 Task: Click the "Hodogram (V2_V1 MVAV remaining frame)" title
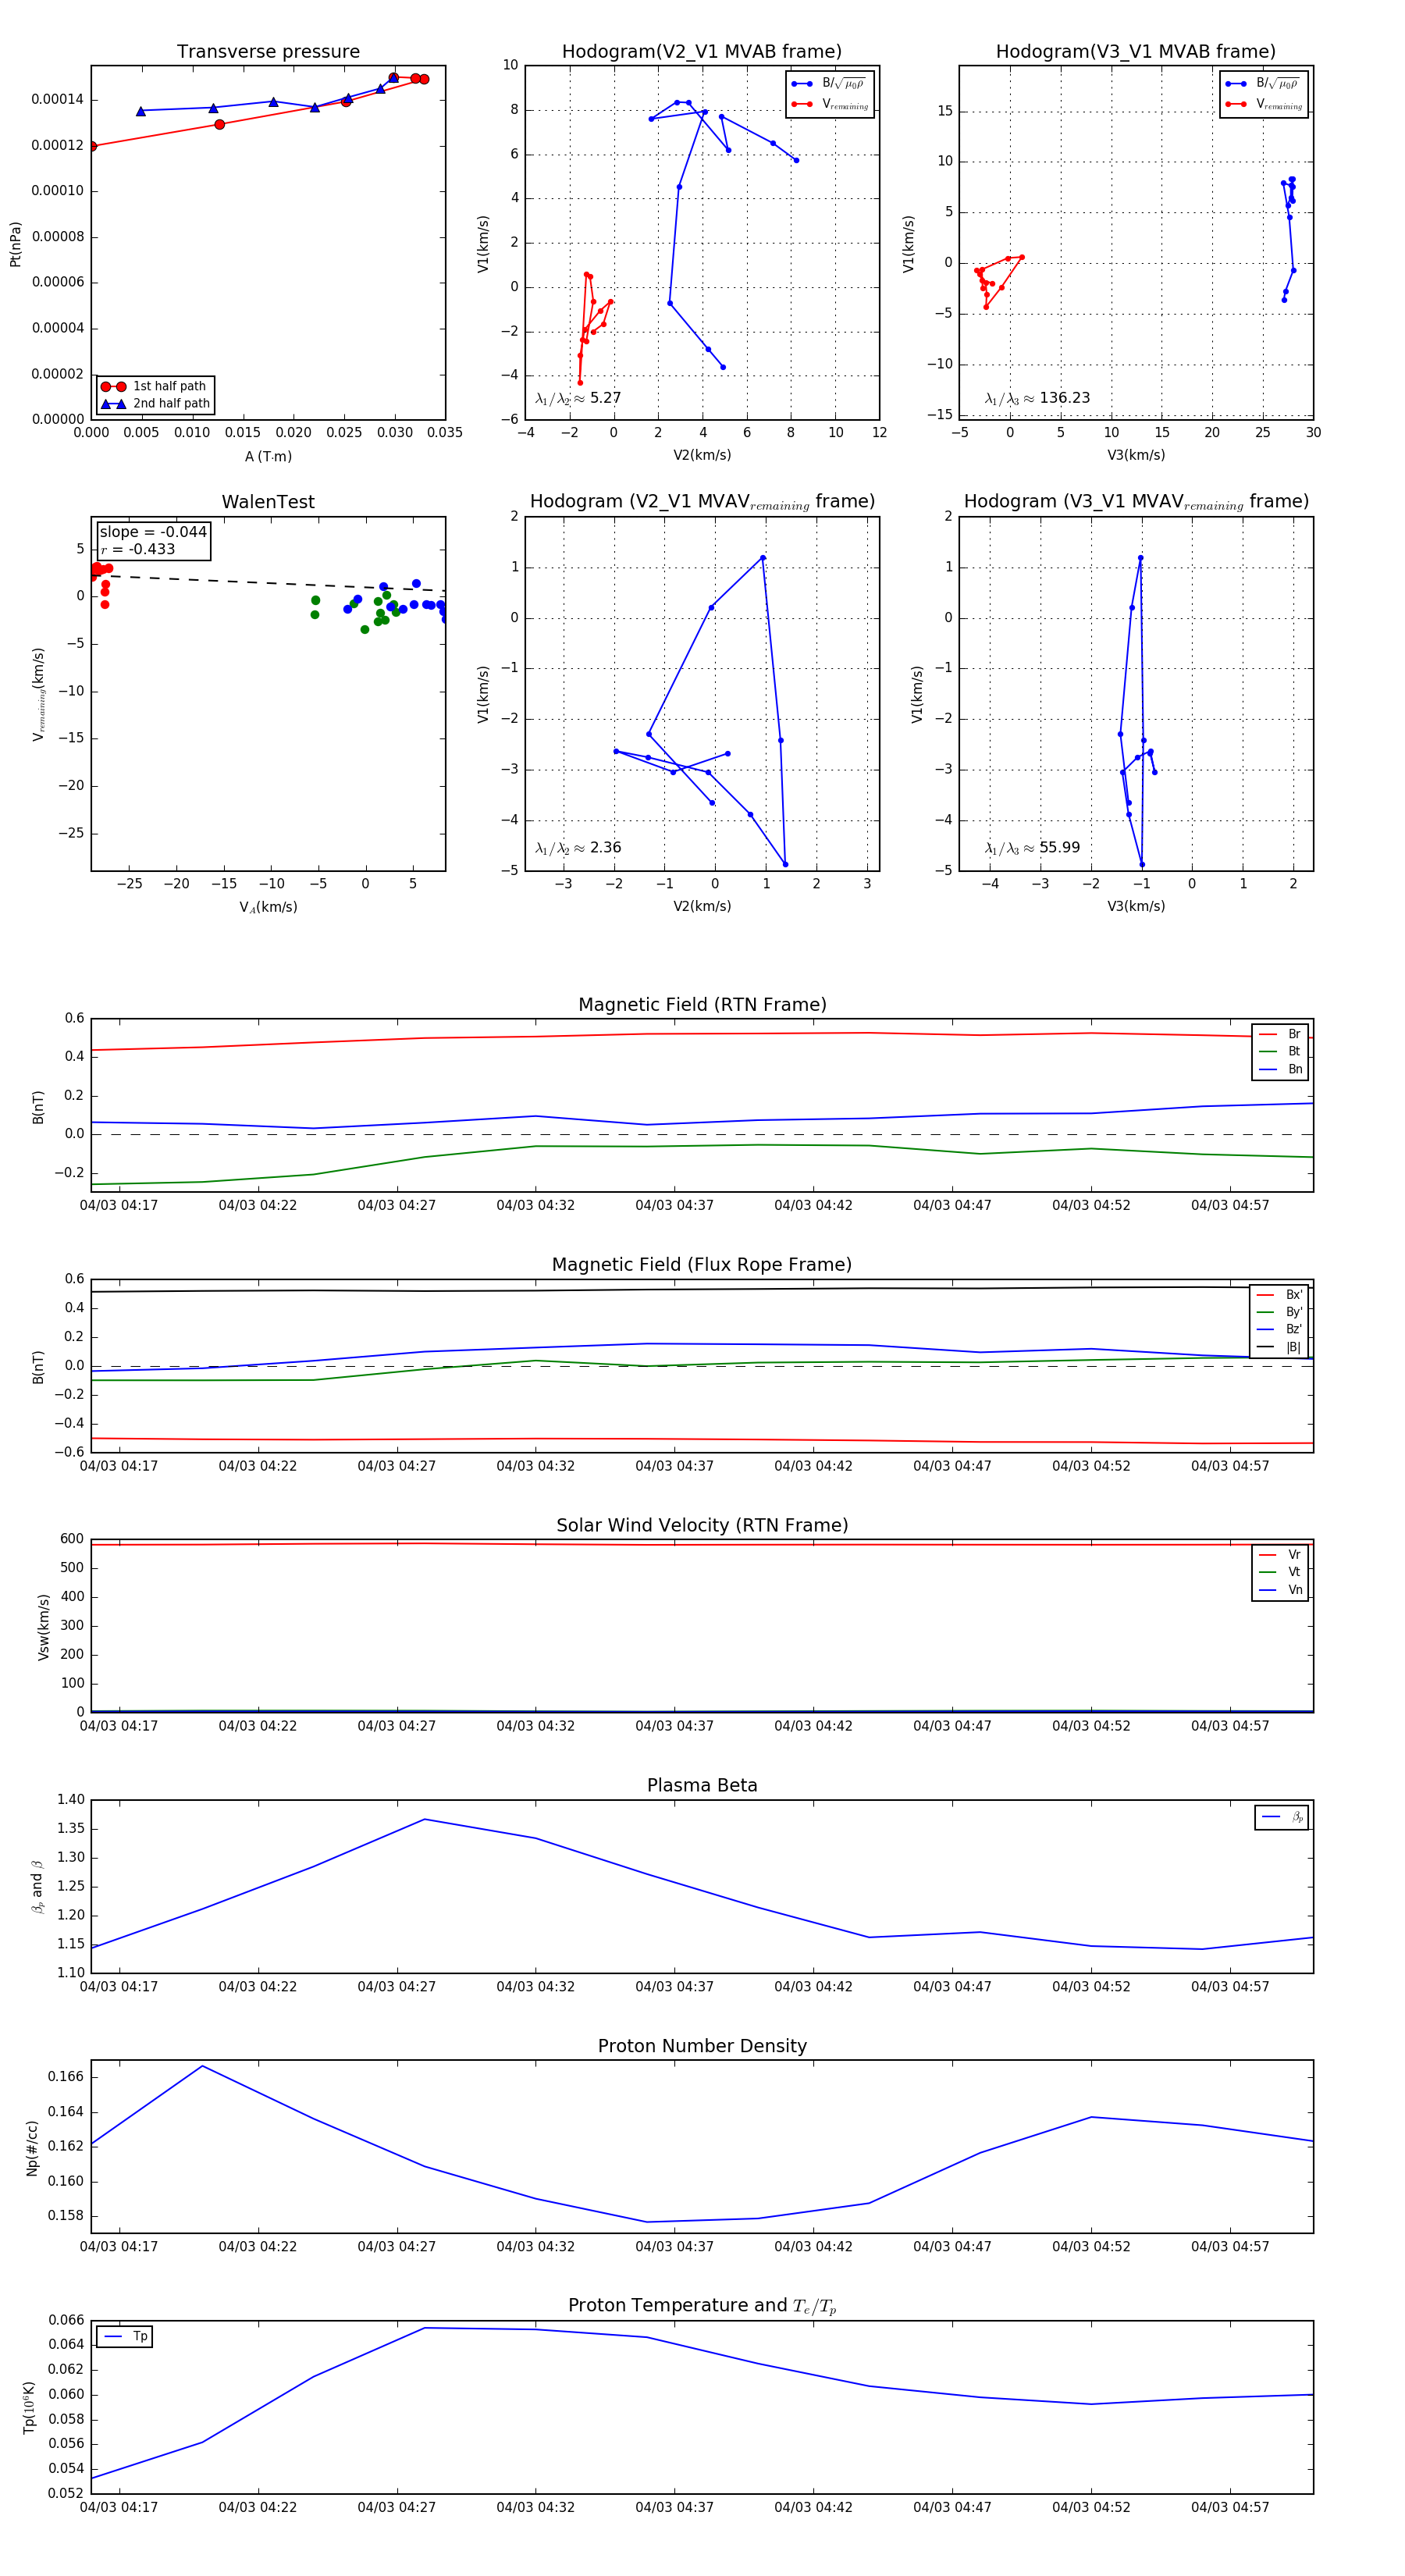702,502
